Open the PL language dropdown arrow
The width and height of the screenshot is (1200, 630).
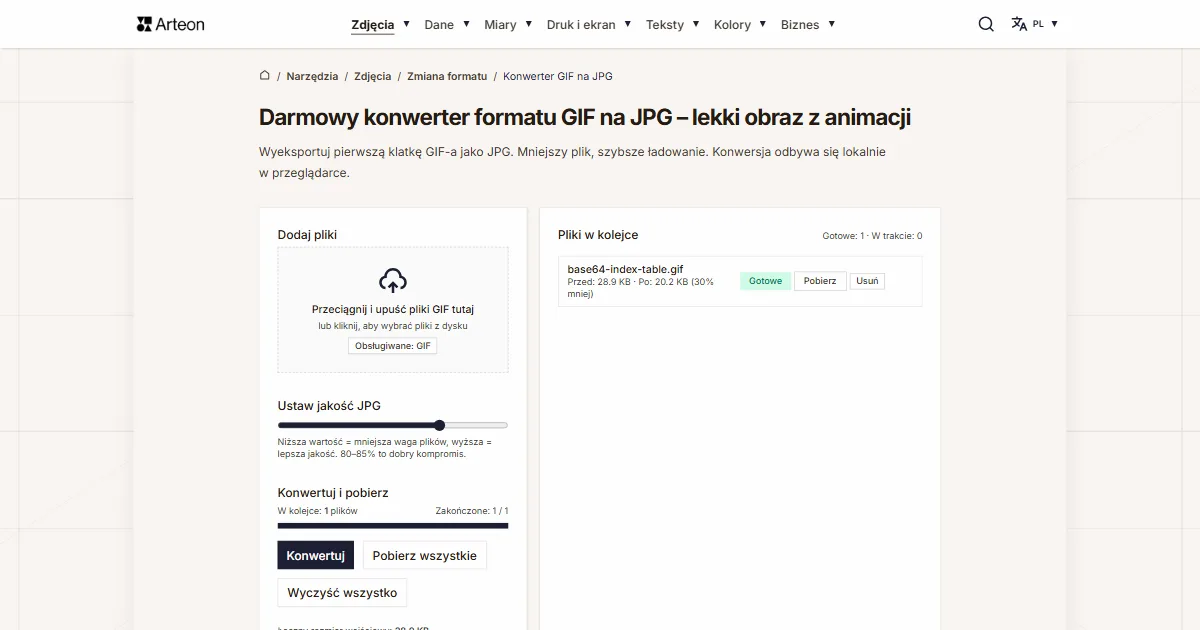coord(1054,23)
